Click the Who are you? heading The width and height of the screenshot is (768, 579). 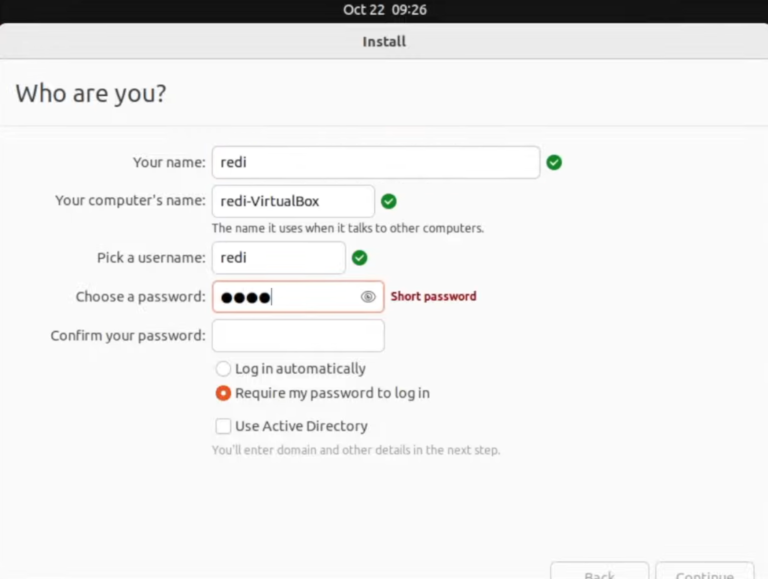[91, 94]
